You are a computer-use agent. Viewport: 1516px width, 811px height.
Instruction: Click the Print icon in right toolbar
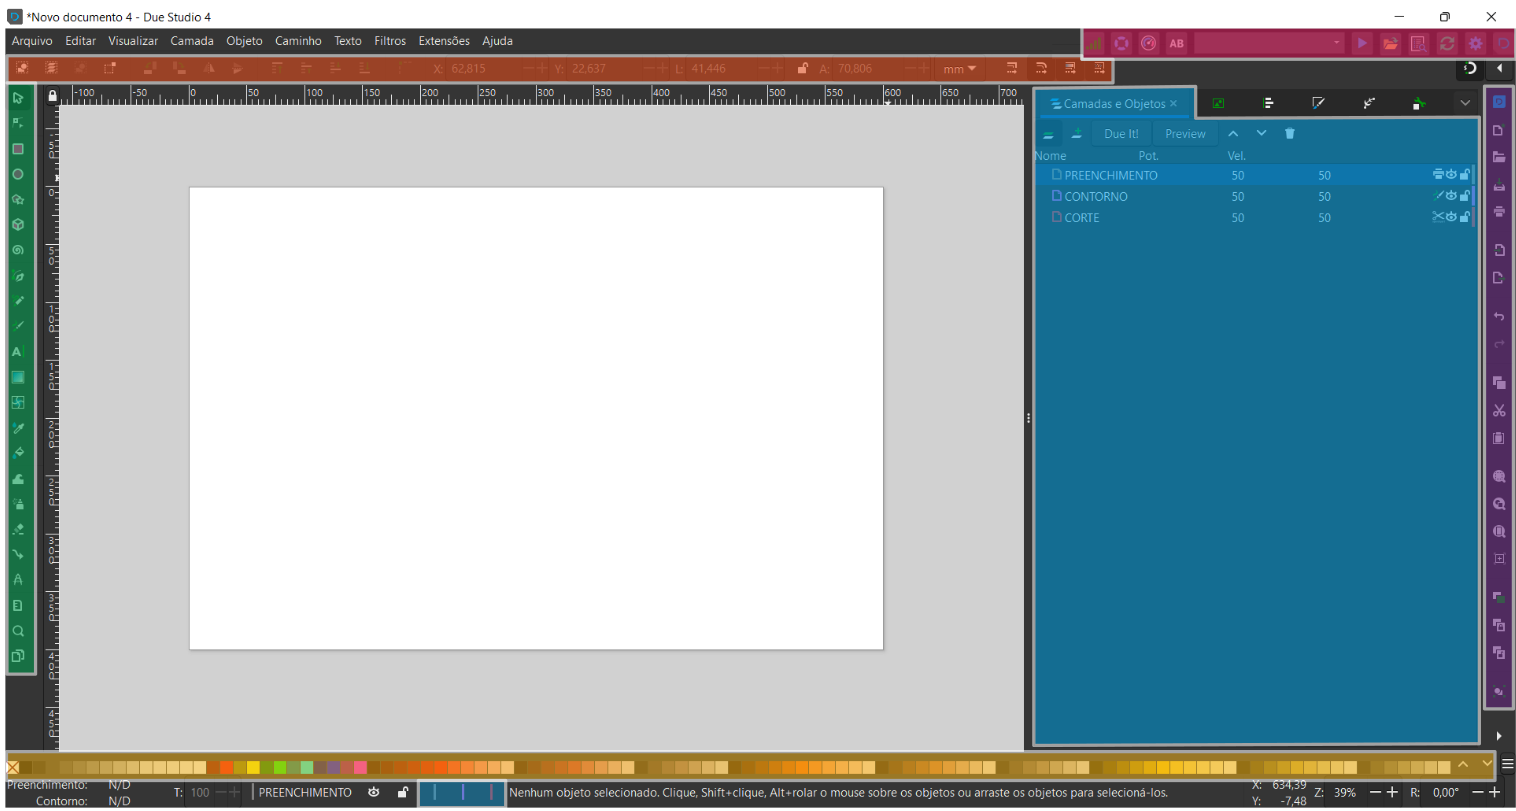1499,211
